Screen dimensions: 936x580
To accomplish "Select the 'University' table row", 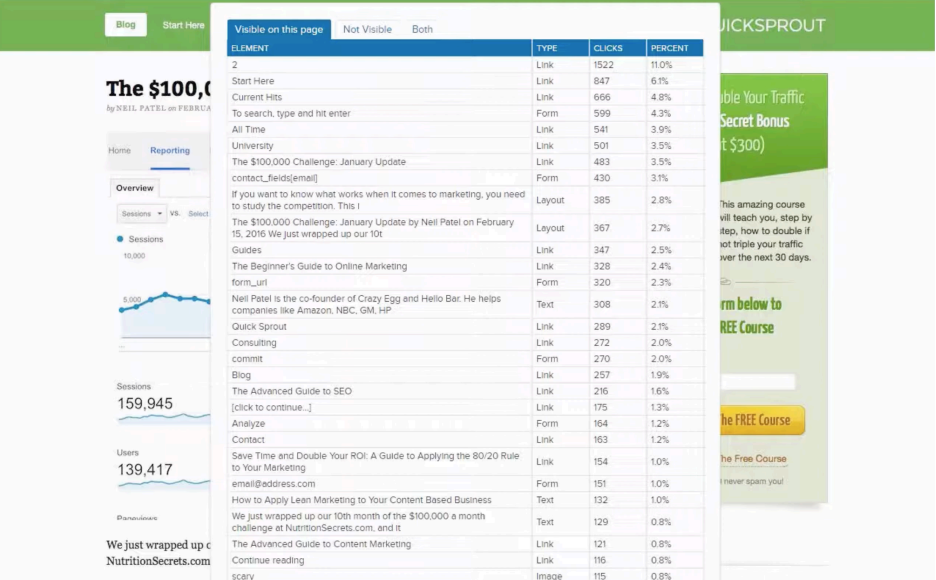I will (465, 145).
